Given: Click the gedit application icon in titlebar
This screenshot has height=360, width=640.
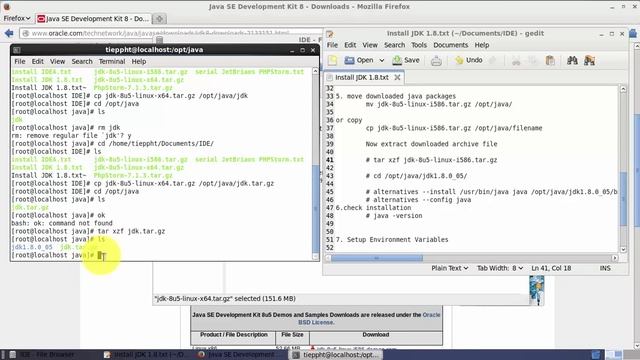Looking at the screenshot, I should 330,34.
